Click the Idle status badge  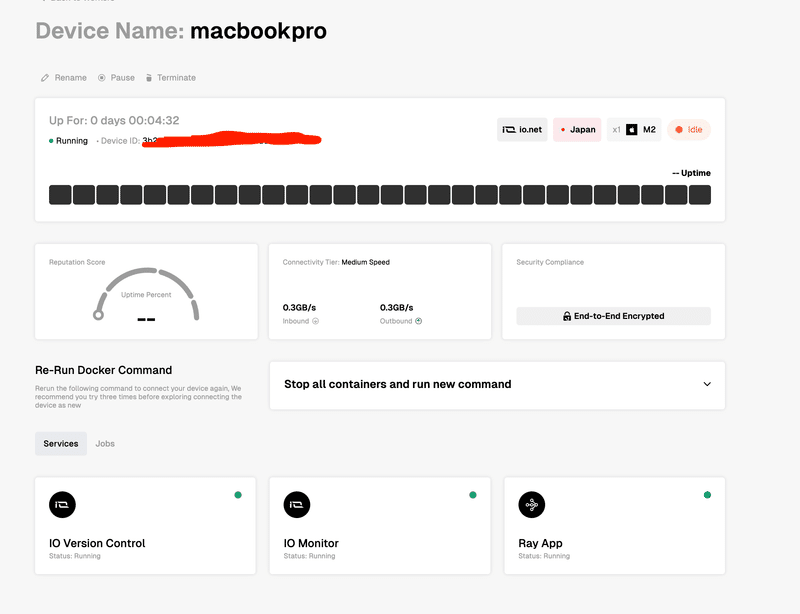[689, 130]
